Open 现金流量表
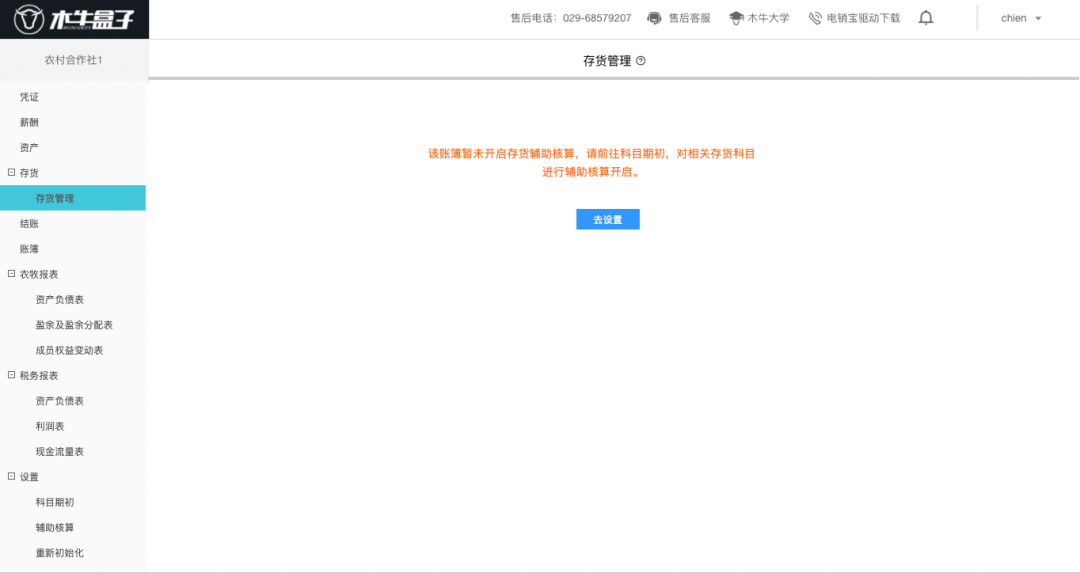Image resolution: width=1080 pixels, height=573 pixels. click(59, 452)
